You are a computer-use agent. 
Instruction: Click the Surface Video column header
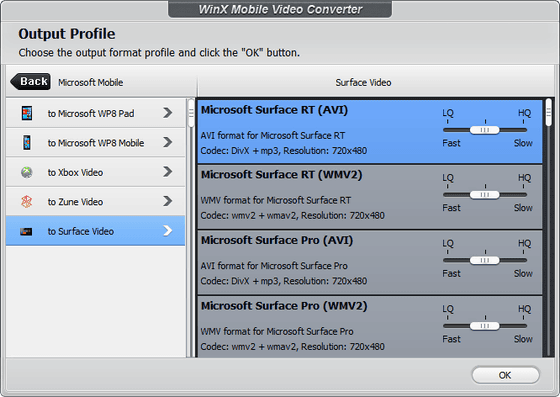click(x=363, y=82)
